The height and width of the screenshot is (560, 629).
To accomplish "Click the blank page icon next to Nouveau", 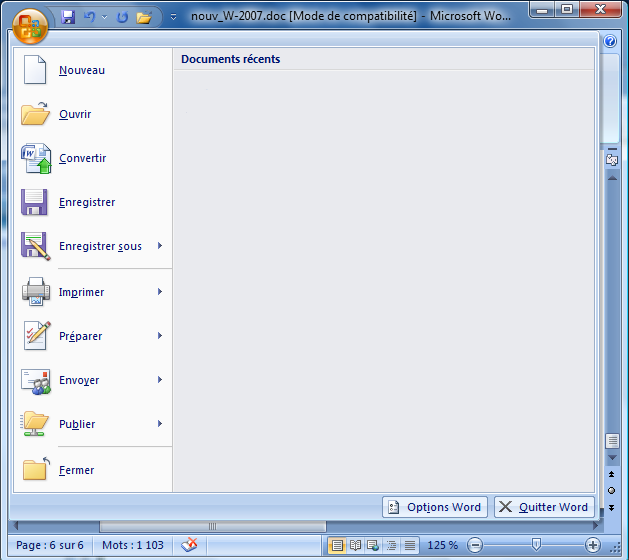I will [x=35, y=70].
